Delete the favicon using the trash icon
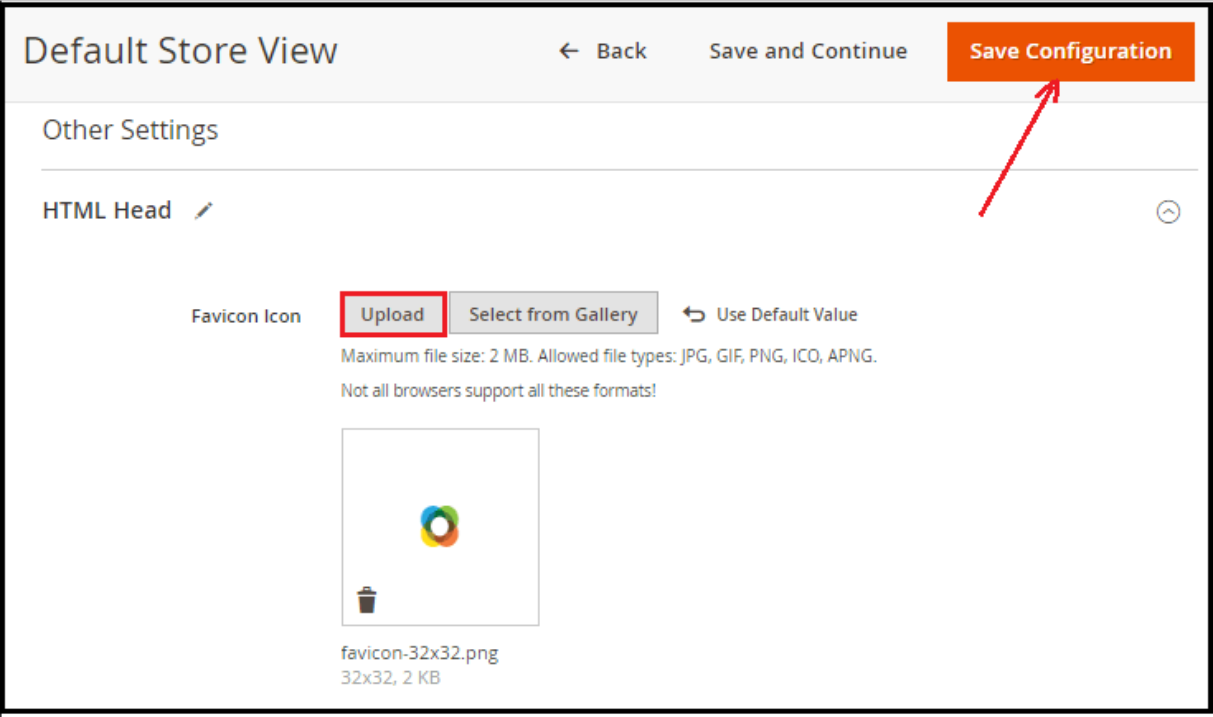This screenshot has height=717, width=1213. coord(367,600)
